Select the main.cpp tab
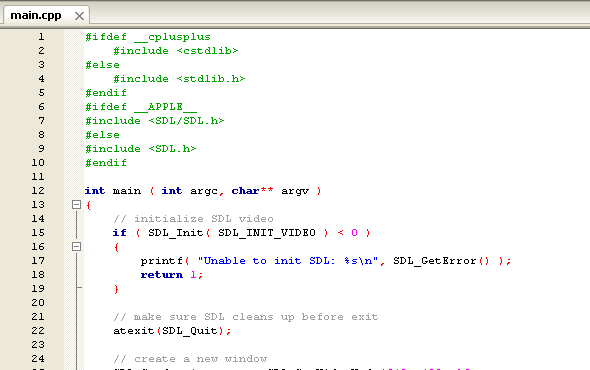The image size is (590, 370). [36, 15]
